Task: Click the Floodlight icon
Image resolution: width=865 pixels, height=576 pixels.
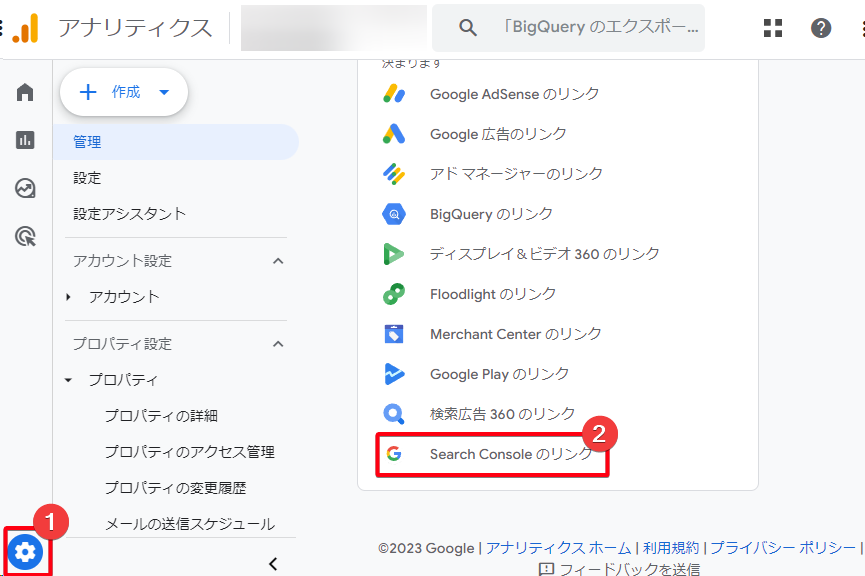Action: click(394, 294)
